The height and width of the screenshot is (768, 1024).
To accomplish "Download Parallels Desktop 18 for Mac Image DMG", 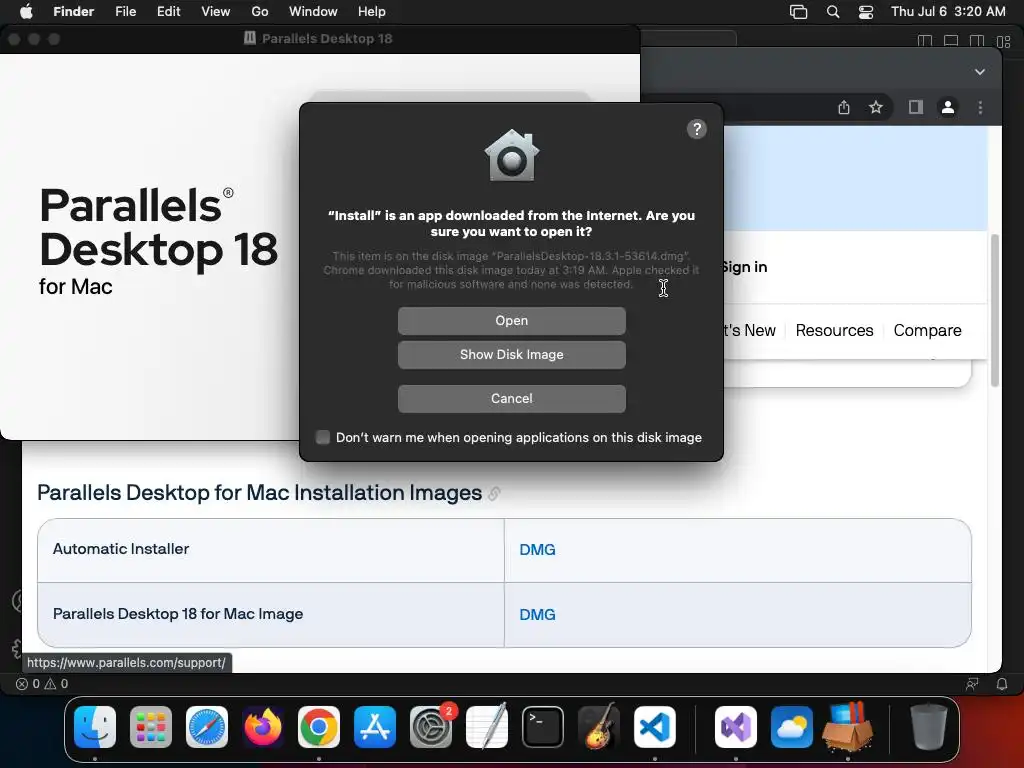I will pos(537,615).
